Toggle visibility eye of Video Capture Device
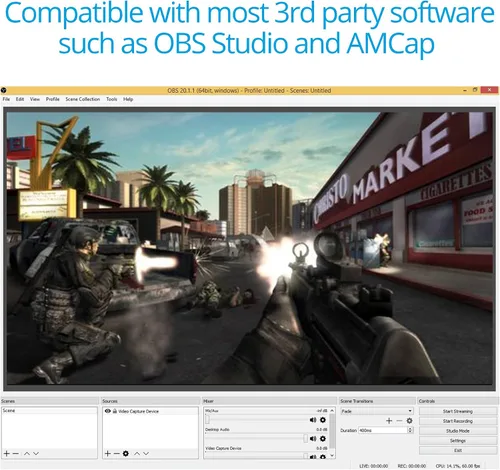 (108, 411)
